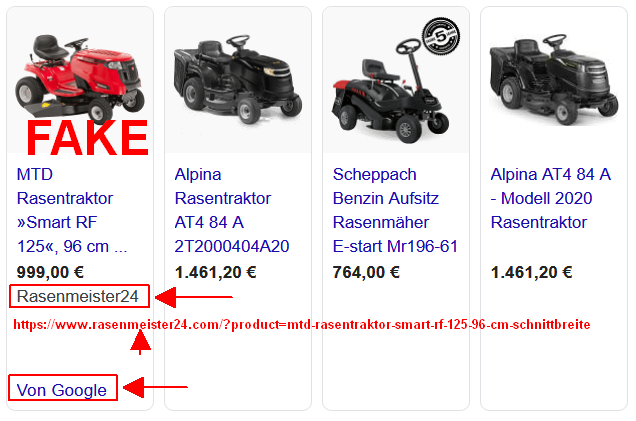Click the red FAKE overlay label
This screenshot has width=636, height=421.
tap(87, 138)
